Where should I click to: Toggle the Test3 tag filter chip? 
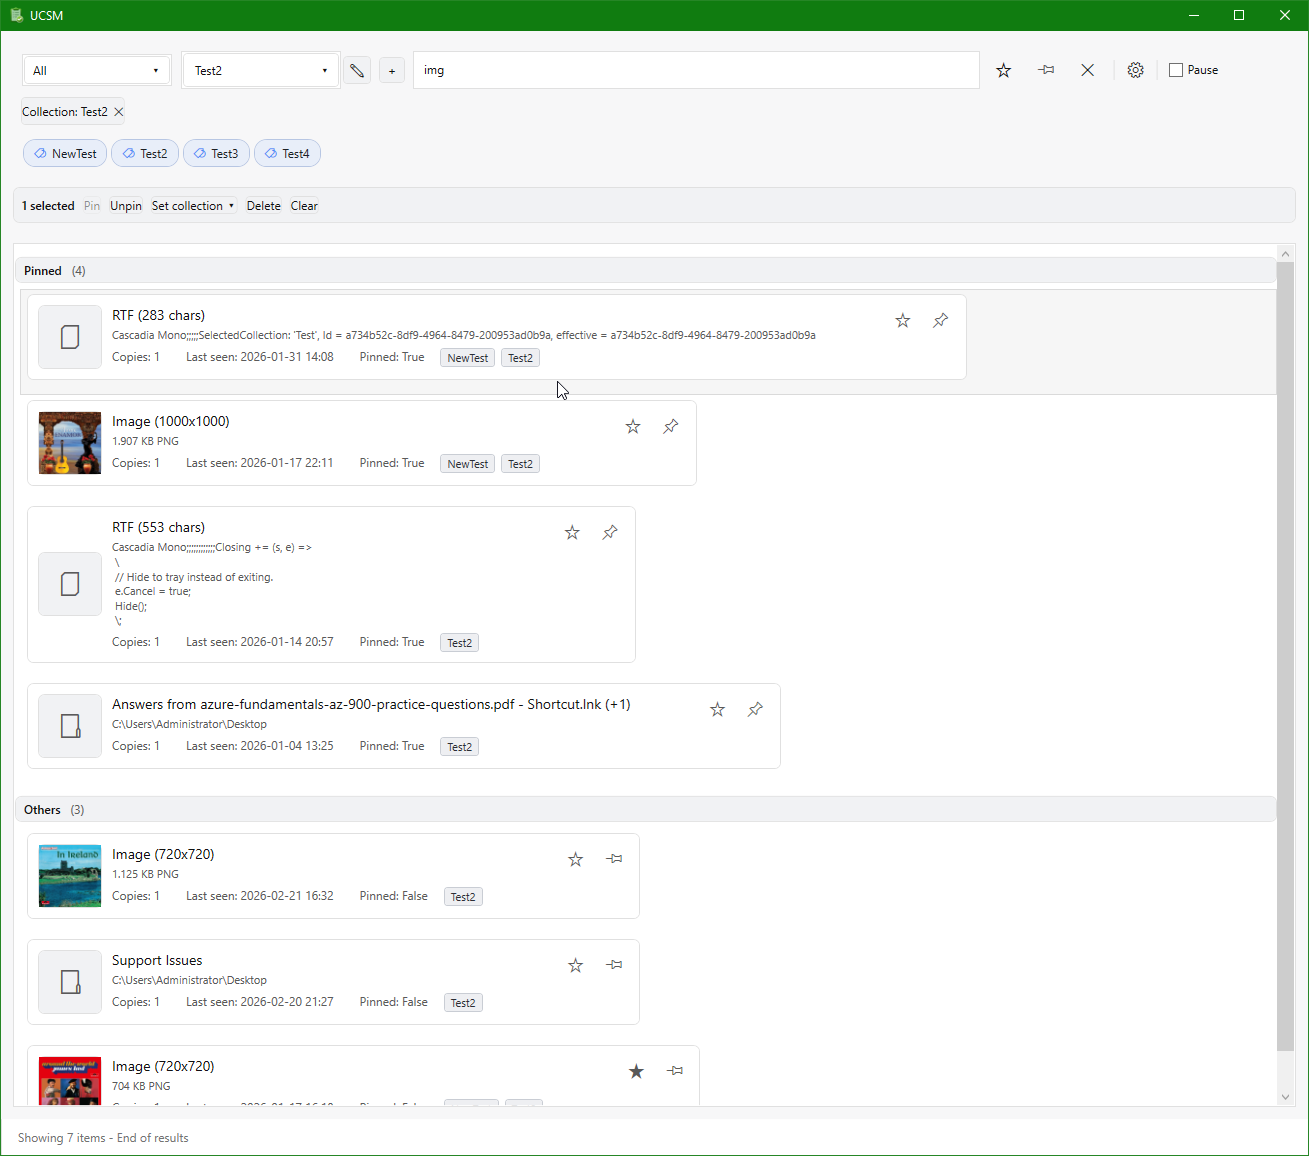216,153
